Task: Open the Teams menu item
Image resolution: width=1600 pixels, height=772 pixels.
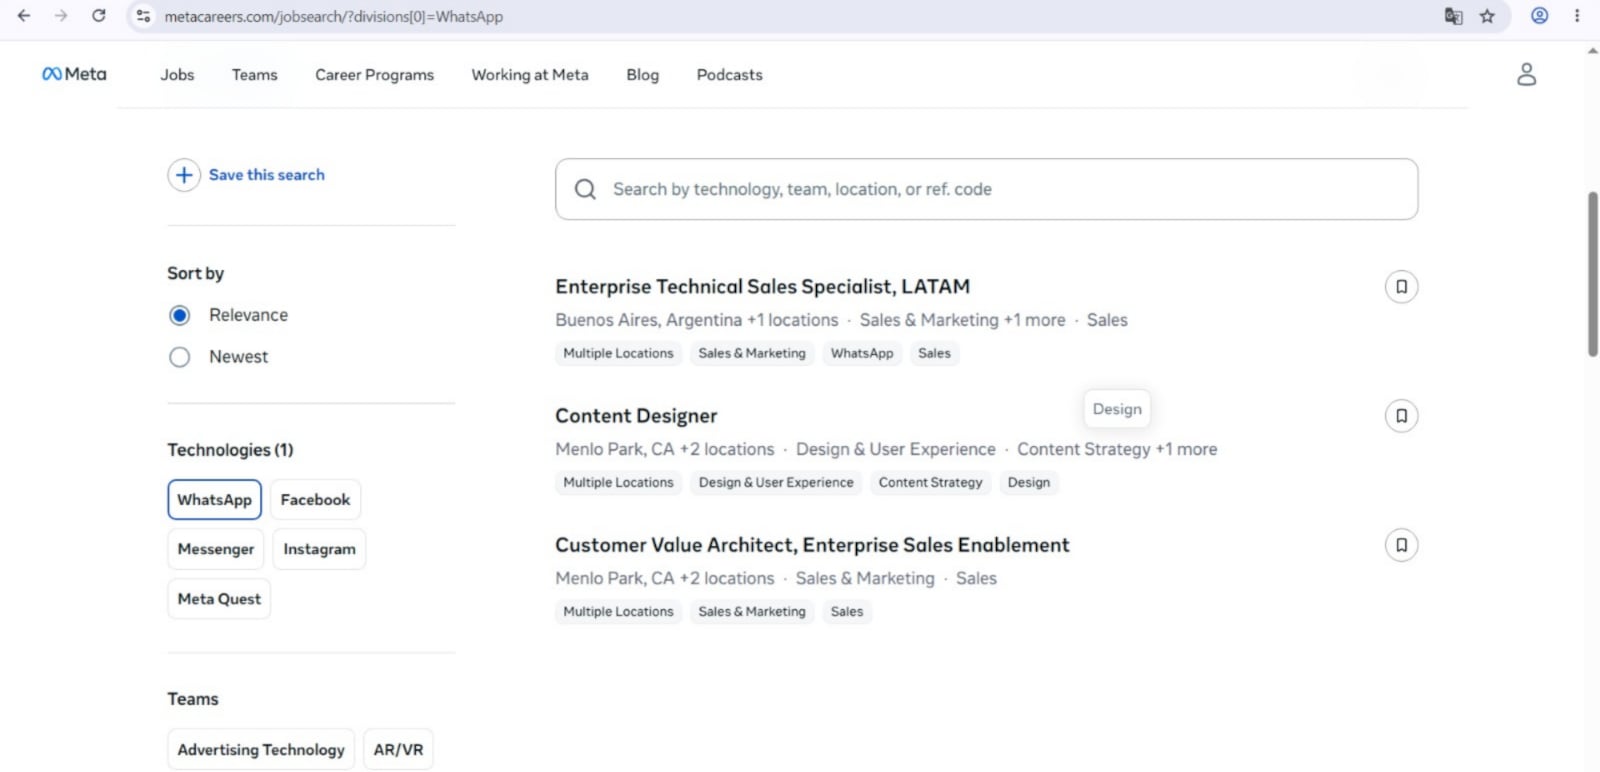Action: (x=254, y=75)
